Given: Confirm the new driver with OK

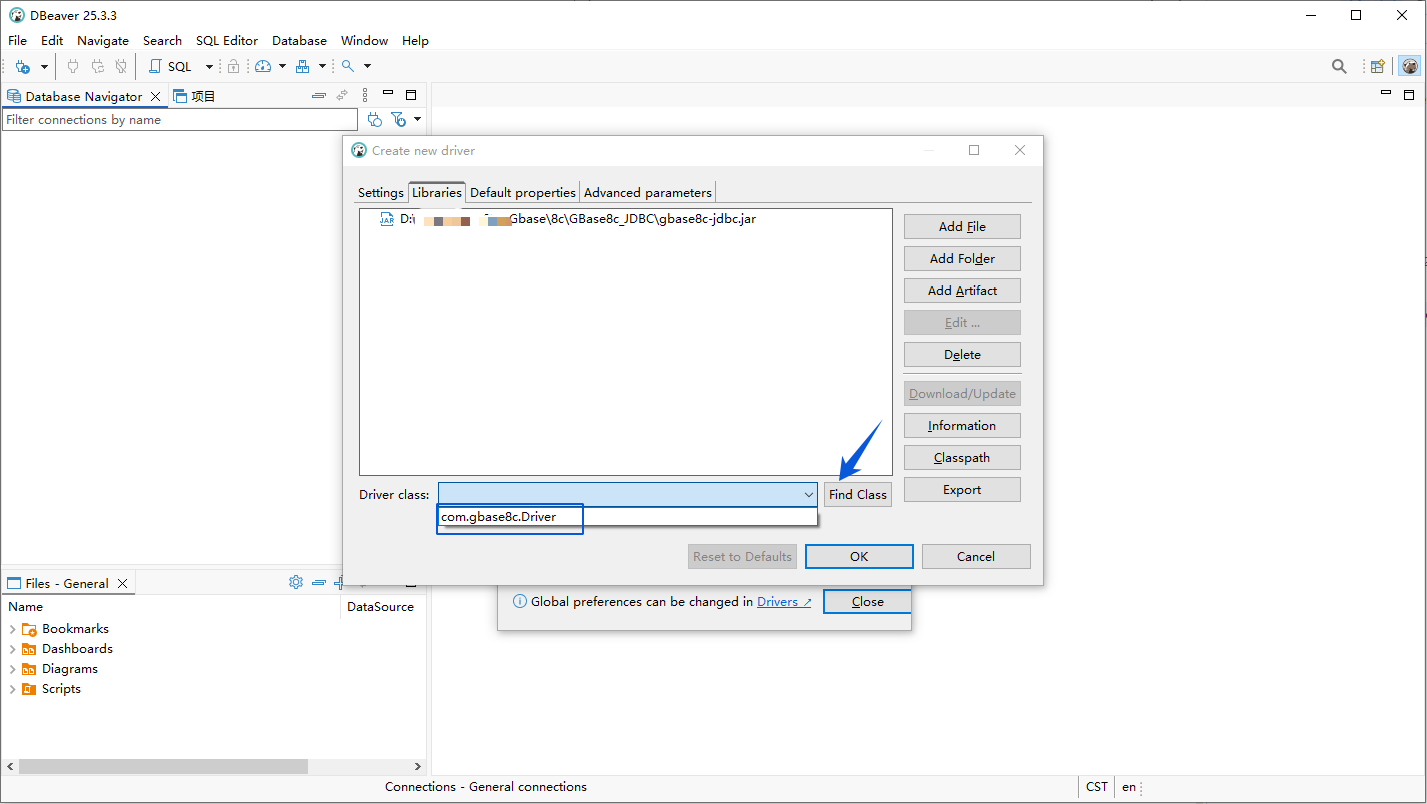Looking at the screenshot, I should [x=859, y=557].
